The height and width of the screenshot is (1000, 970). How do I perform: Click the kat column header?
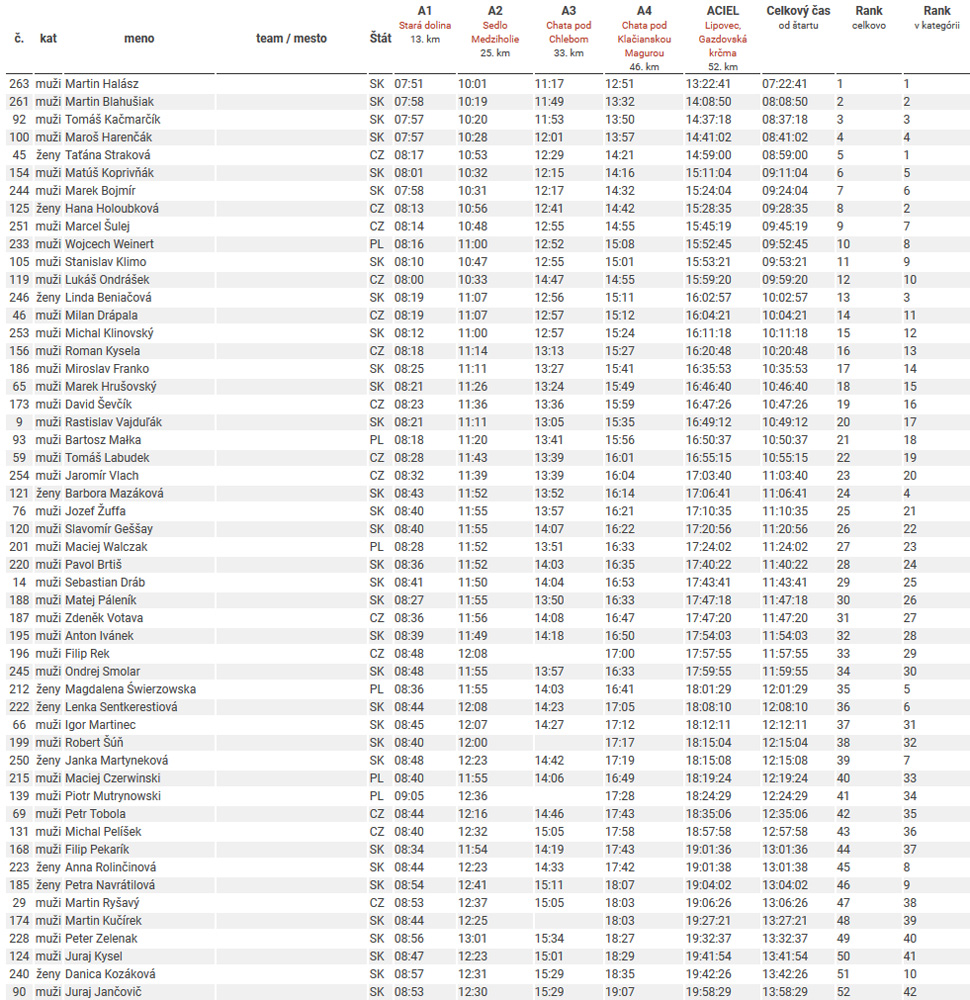[x=48, y=38]
